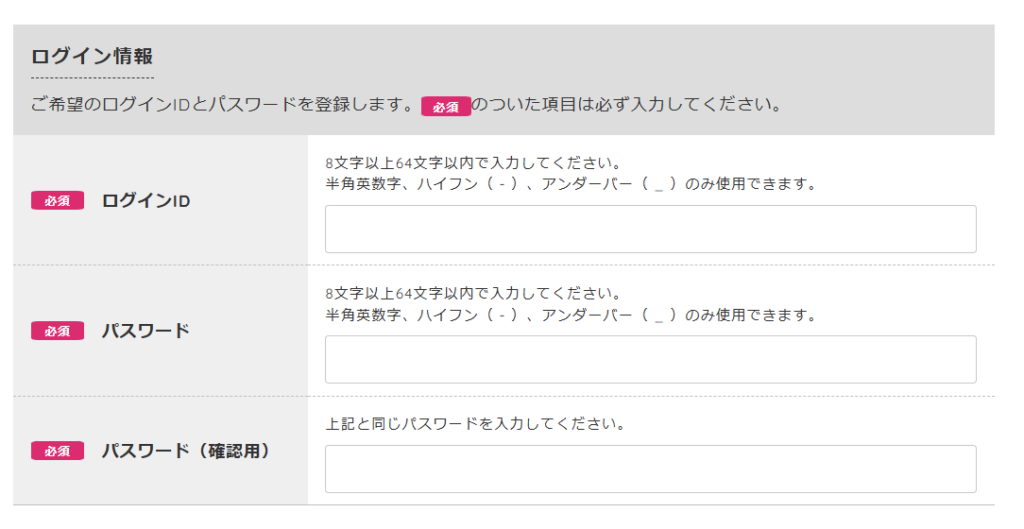Viewport: 1024px width, 529px height.
Task: Click the のついた項目は必ず入力してください text
Action: pyautogui.click(x=625, y=105)
